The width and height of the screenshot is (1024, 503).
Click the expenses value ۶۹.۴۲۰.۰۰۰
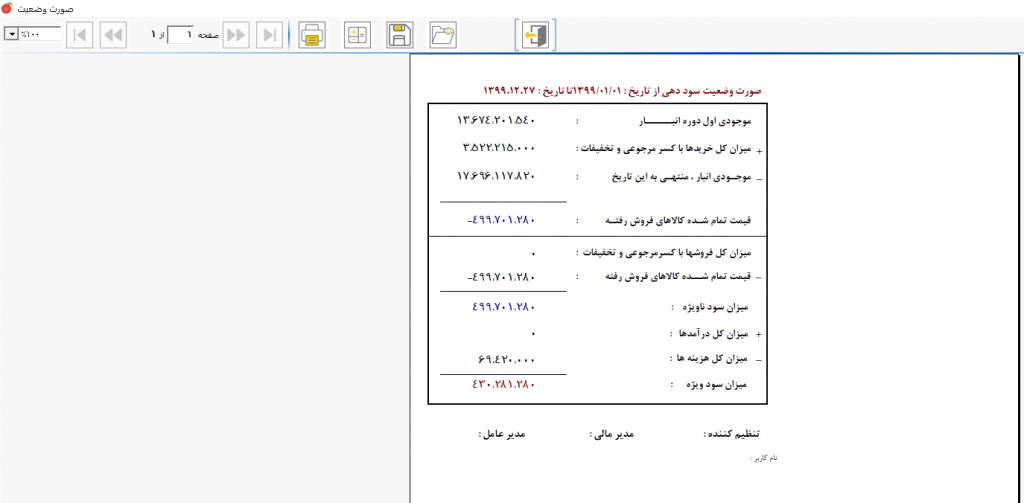coord(507,359)
